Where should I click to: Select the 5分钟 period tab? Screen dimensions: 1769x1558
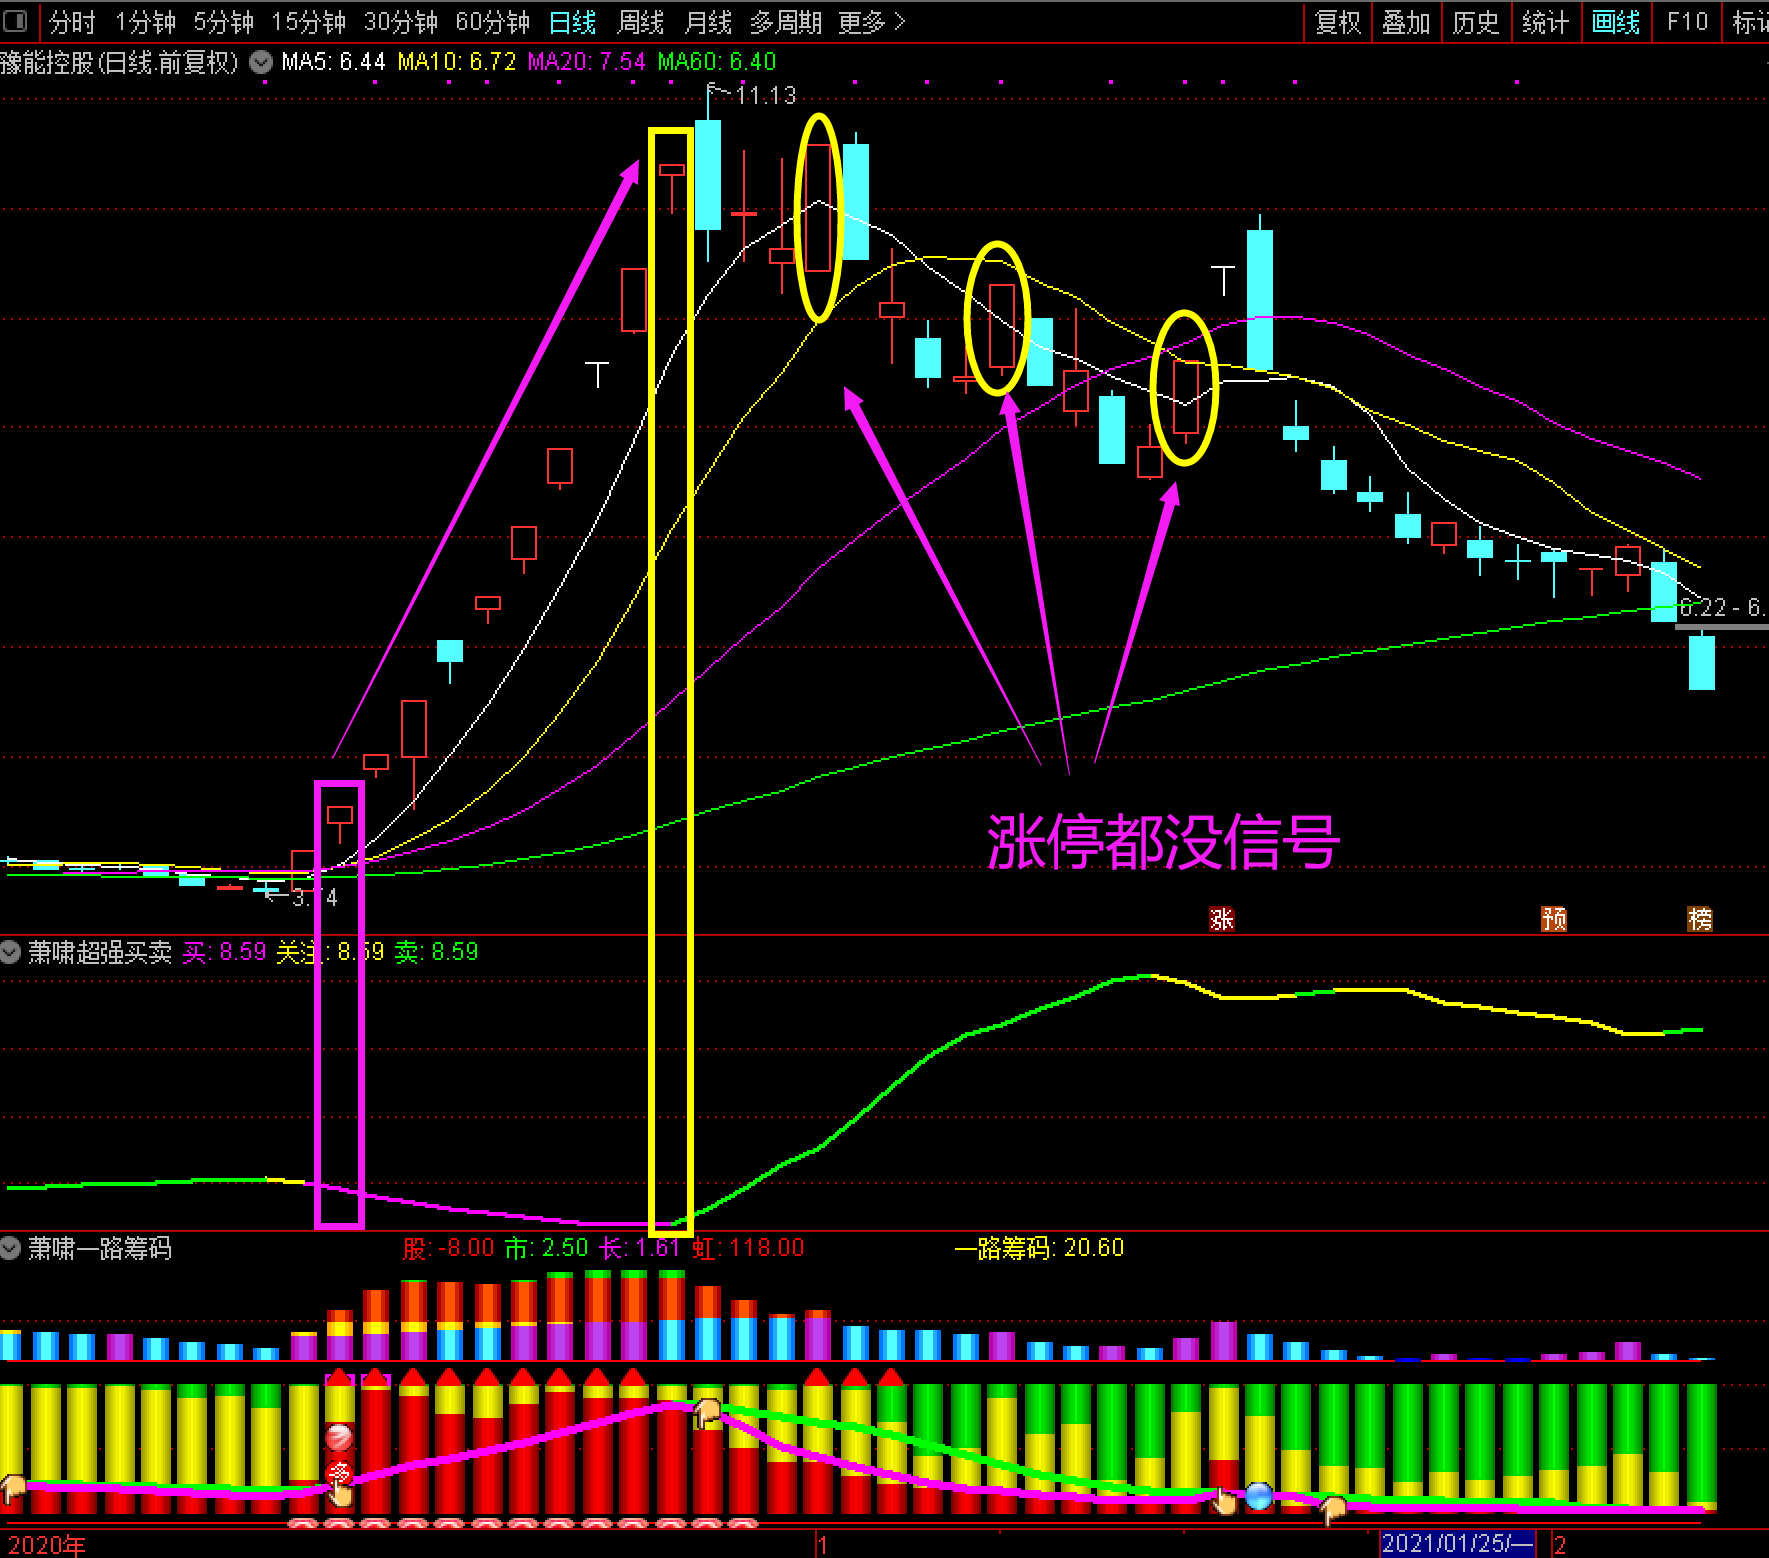pos(224,22)
